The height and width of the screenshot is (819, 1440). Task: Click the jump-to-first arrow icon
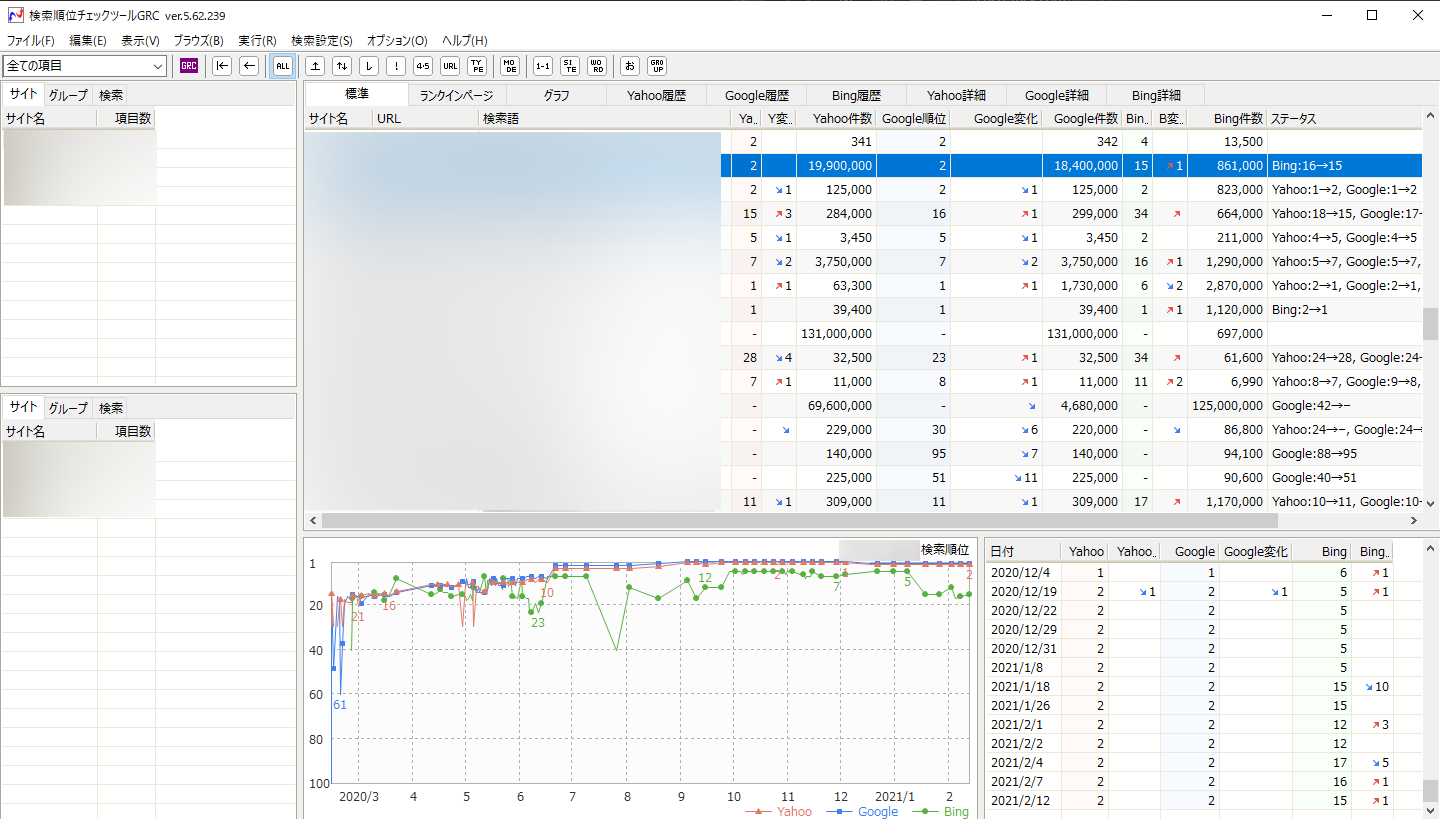click(x=222, y=66)
